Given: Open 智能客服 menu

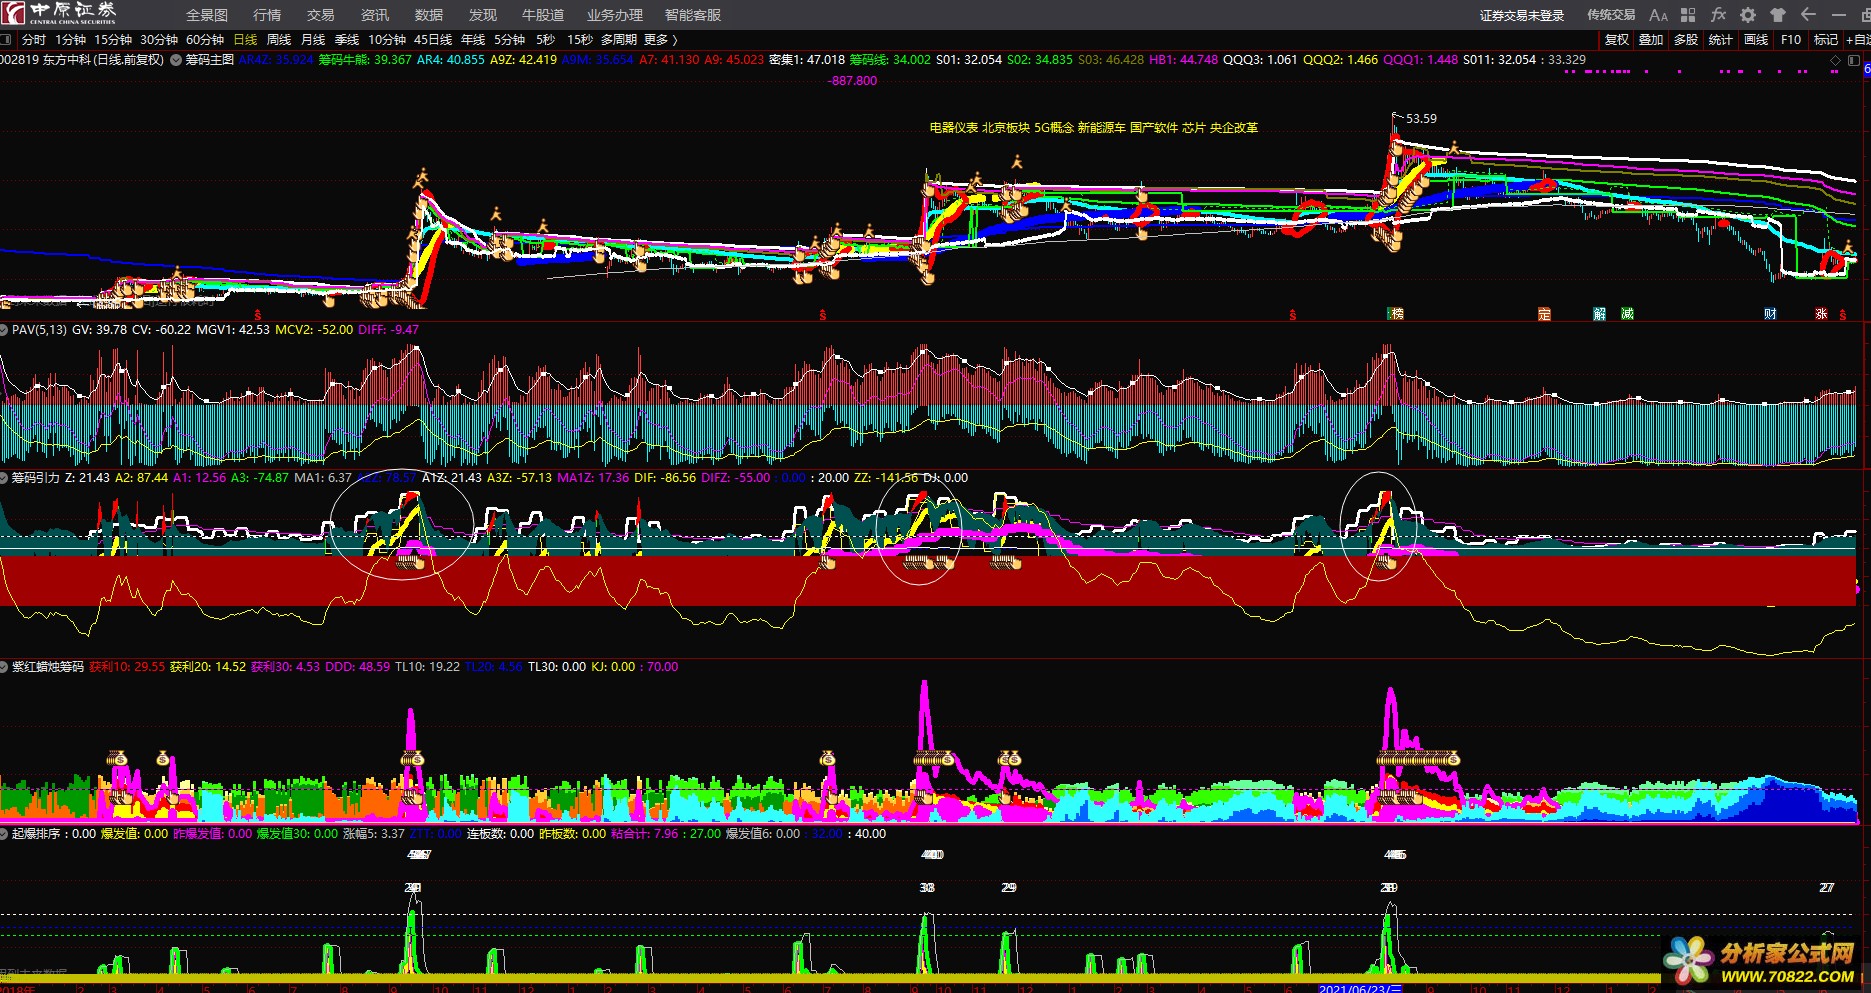Looking at the screenshot, I should (693, 15).
